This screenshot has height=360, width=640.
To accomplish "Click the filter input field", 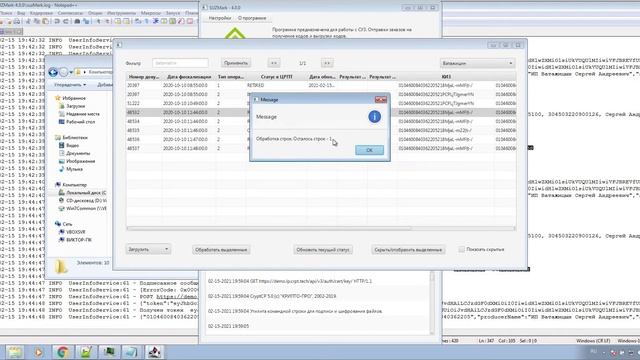I will pos(180,63).
